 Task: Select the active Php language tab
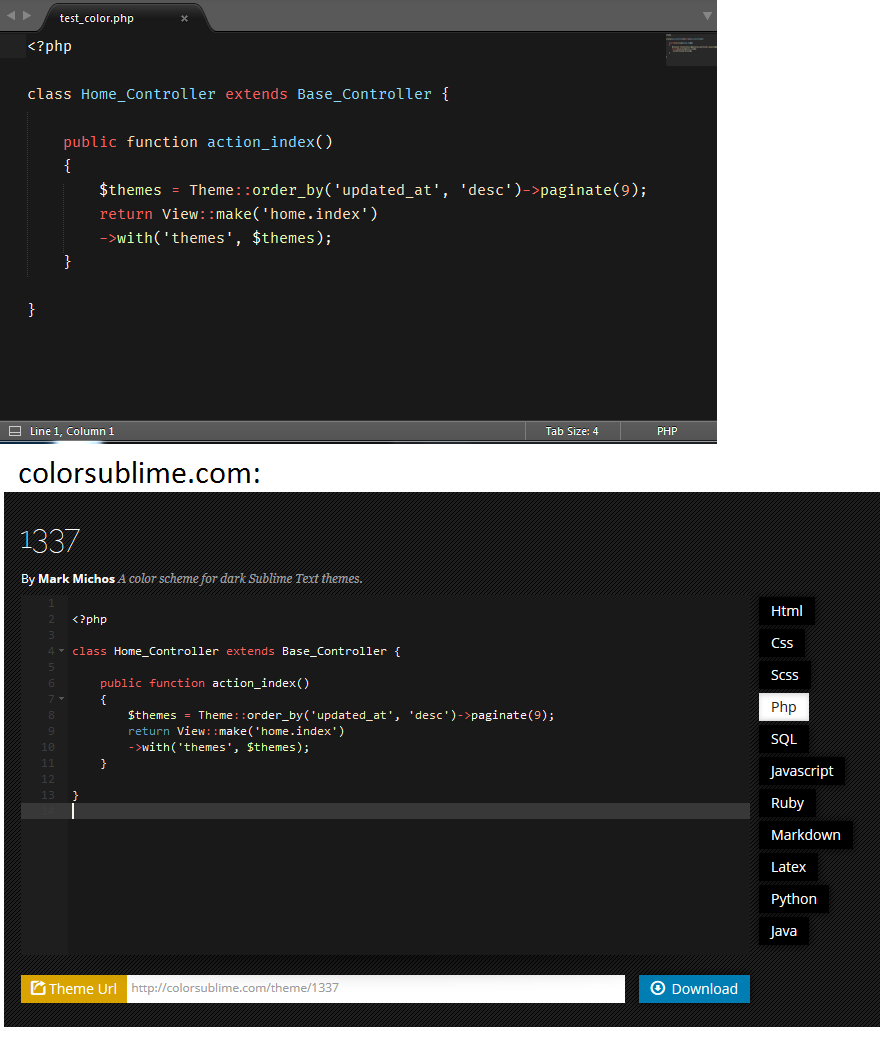[x=783, y=706]
